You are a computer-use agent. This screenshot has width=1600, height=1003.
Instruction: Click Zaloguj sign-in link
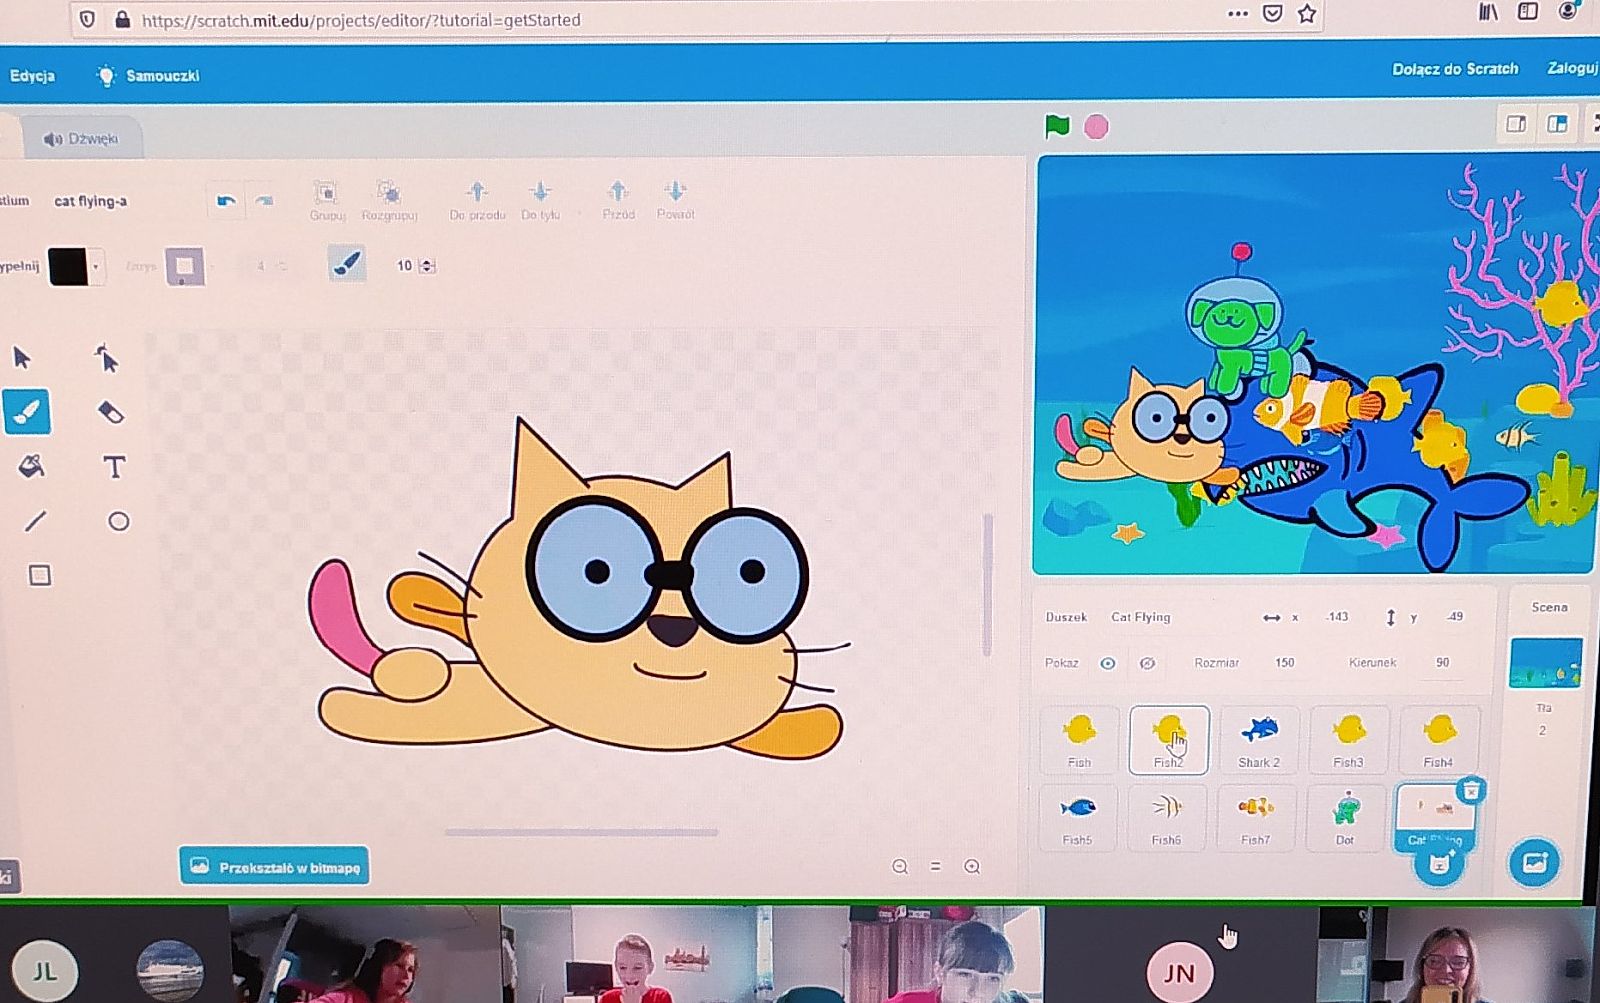1572,69
